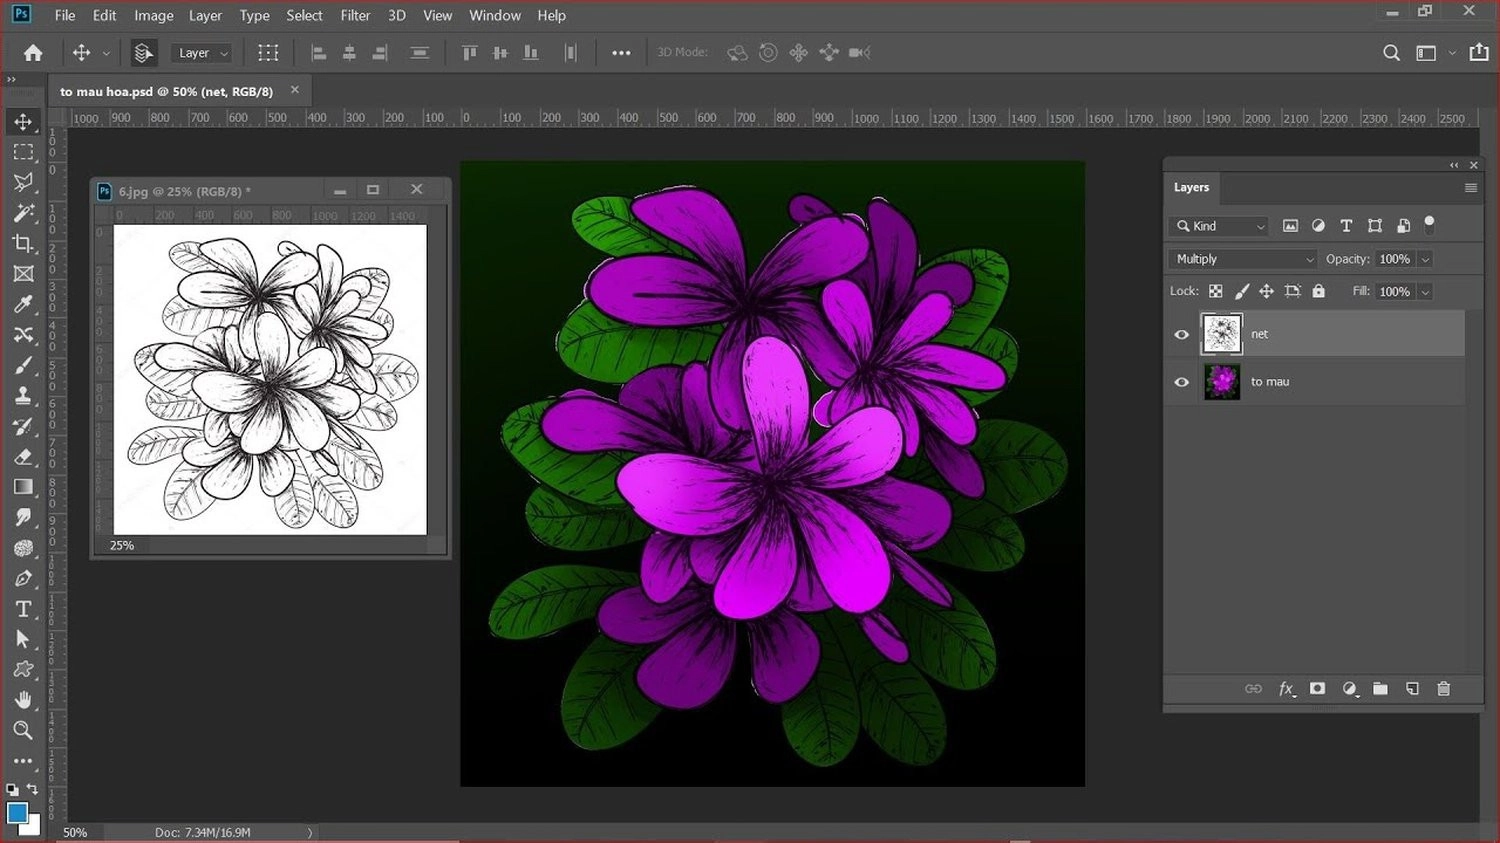The image size is (1500, 843).
Task: Filter for type layers
Action: 1346,226
